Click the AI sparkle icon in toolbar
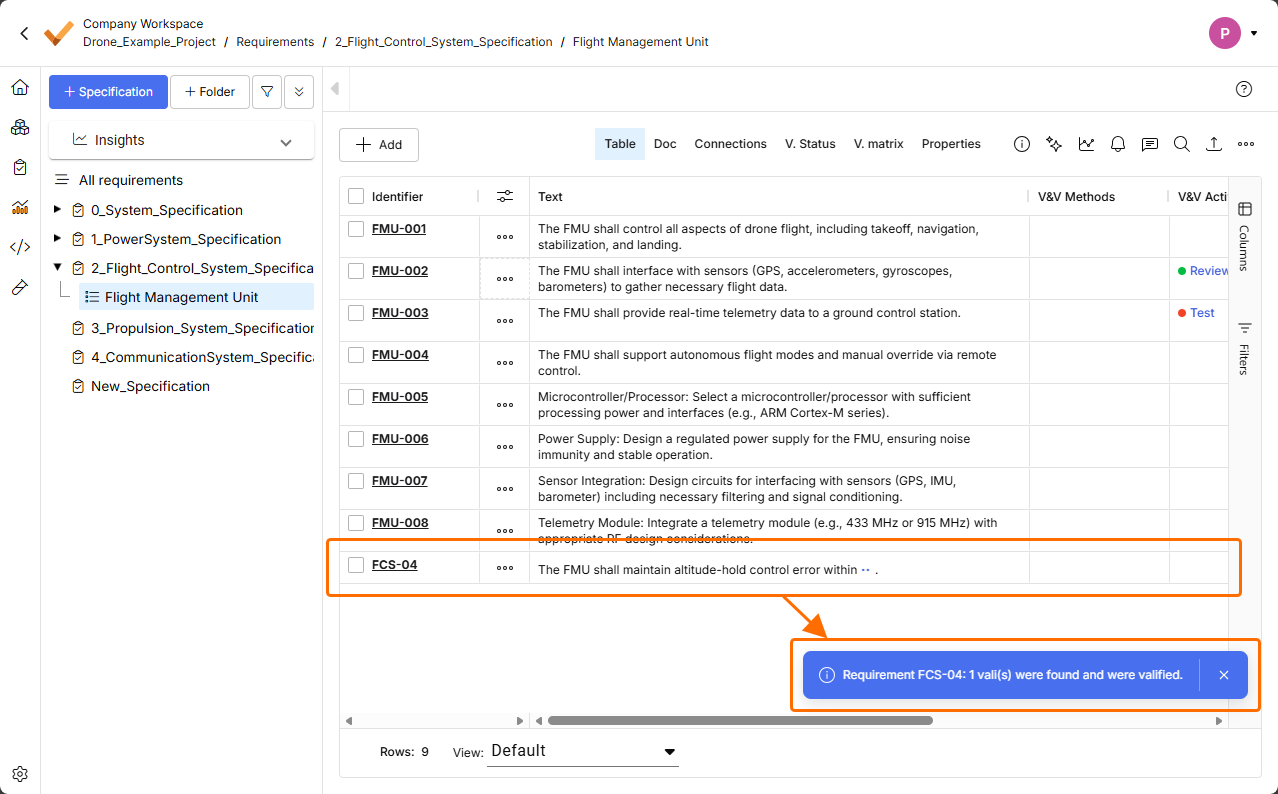This screenshot has height=794, width=1278. coord(1053,144)
